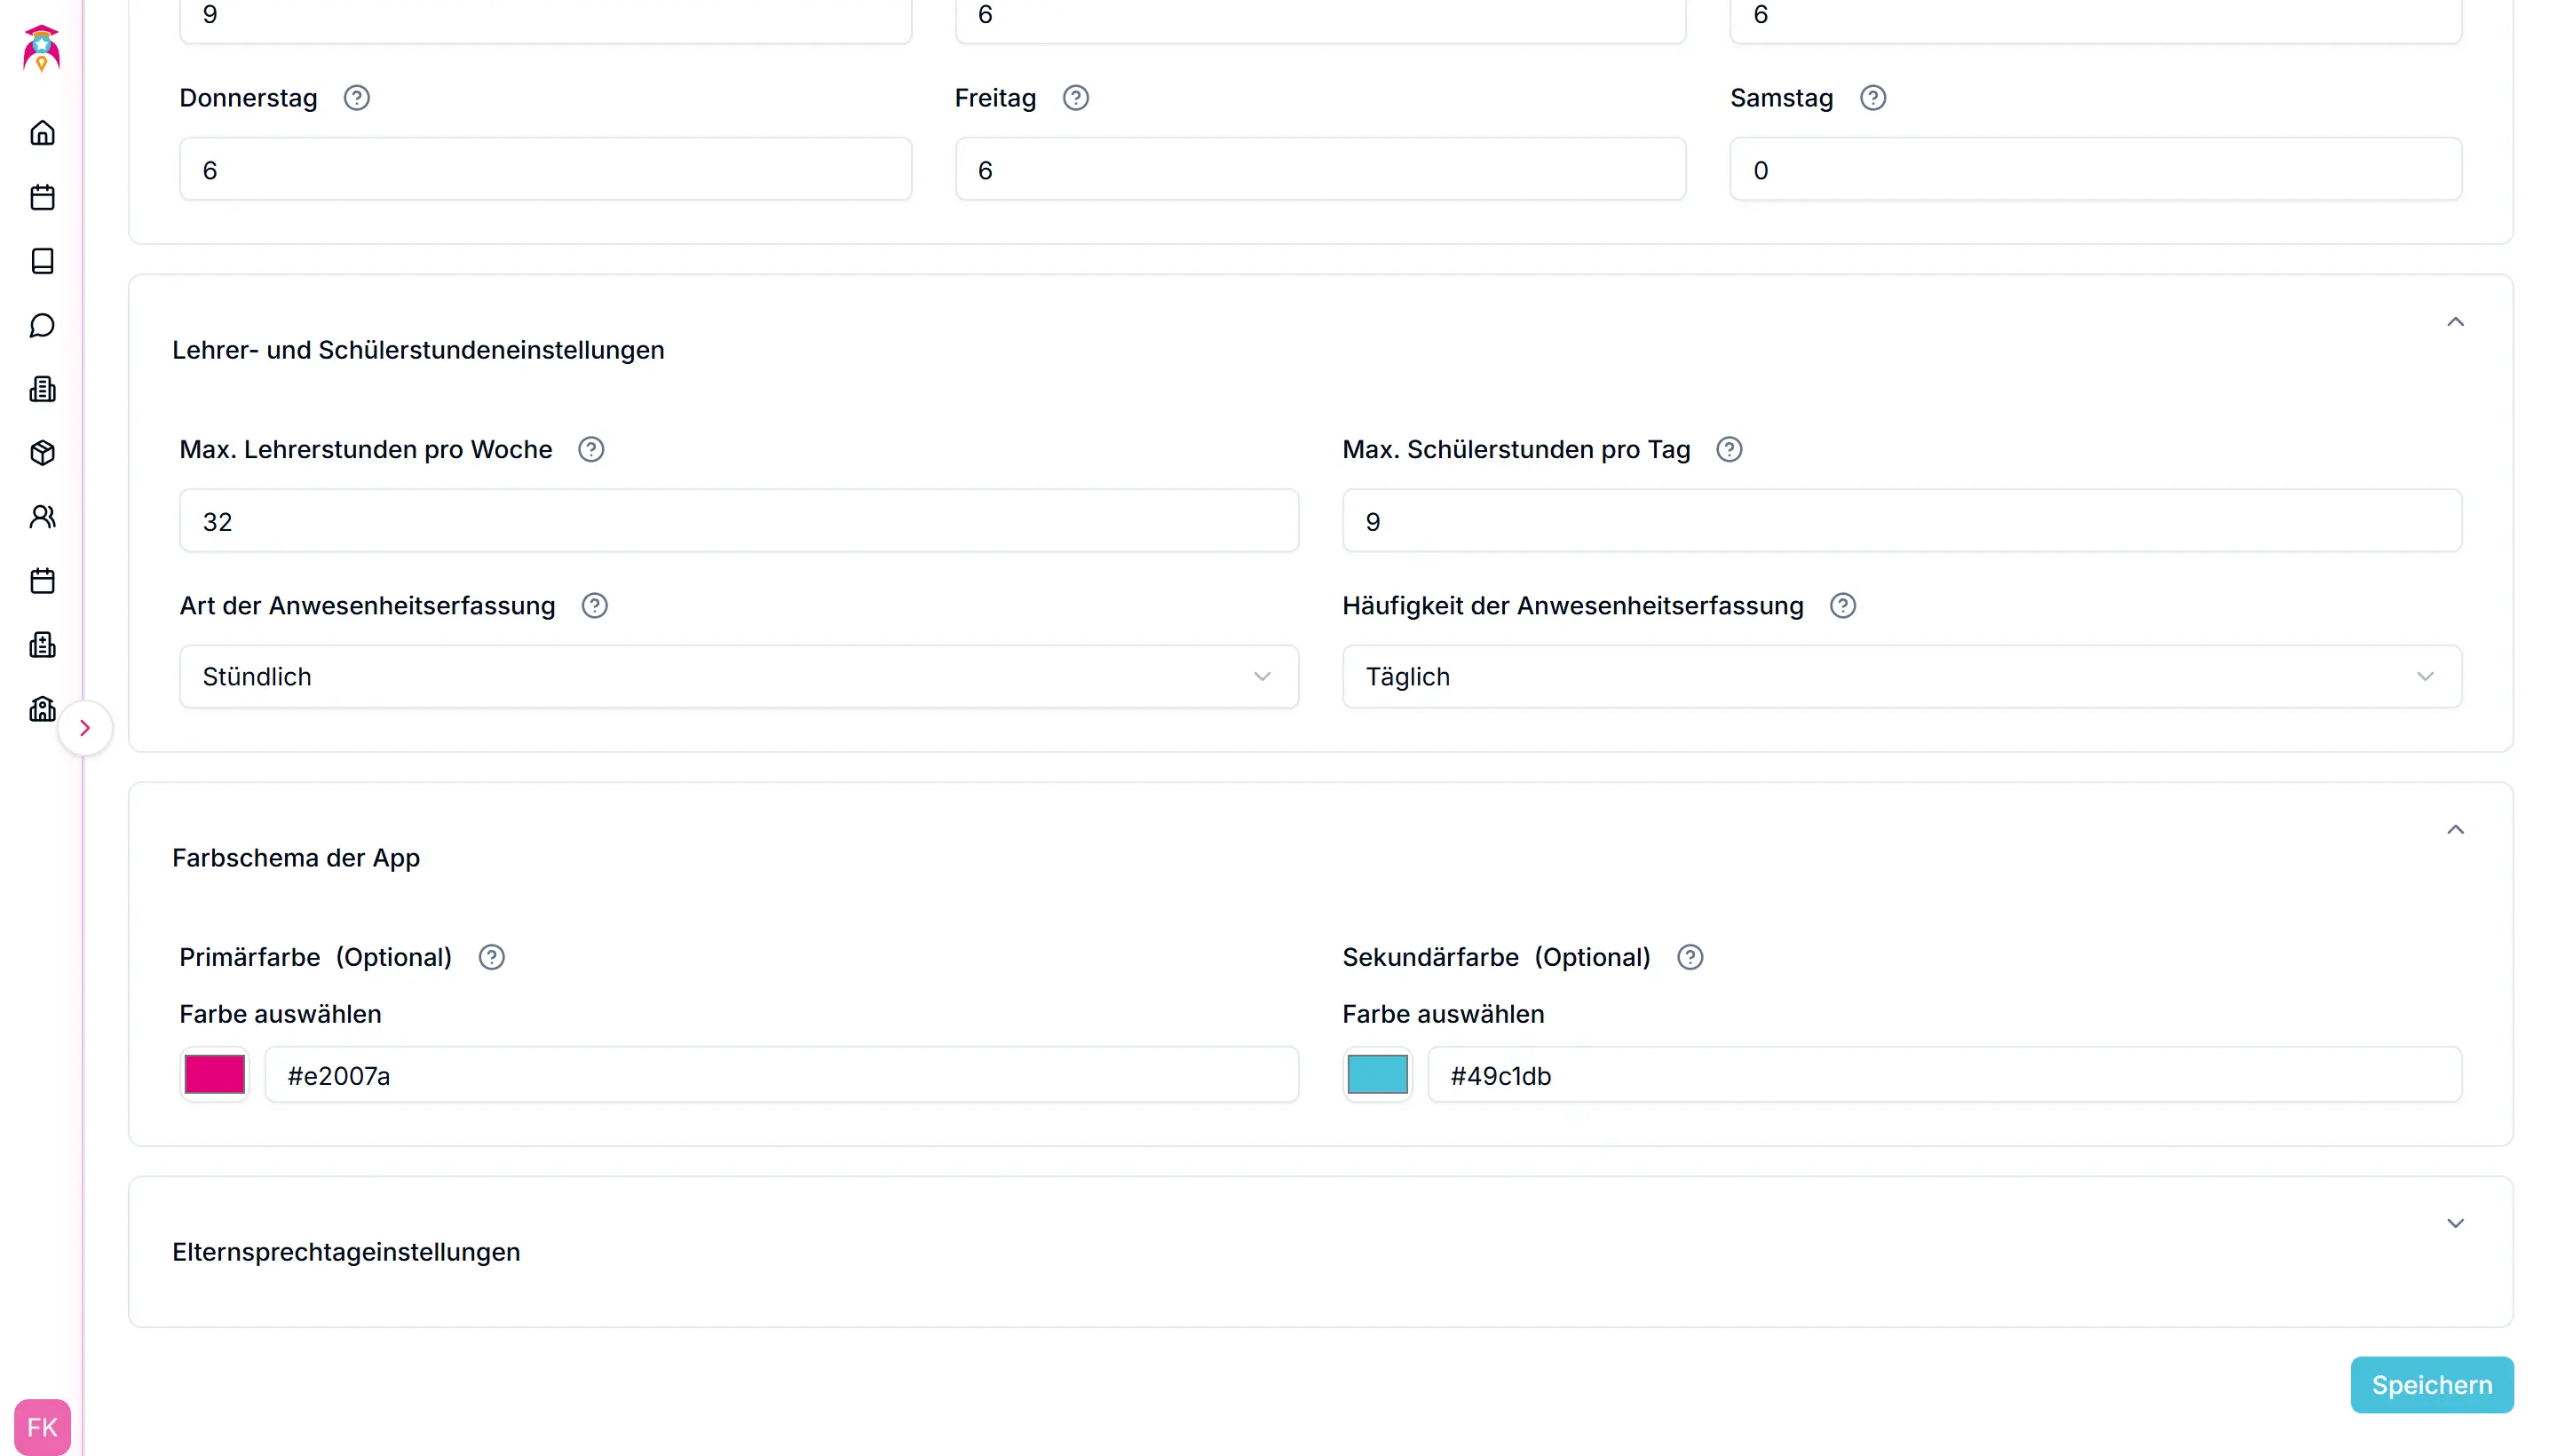
Task: Open the home icon in sidebar
Action: tap(42, 133)
